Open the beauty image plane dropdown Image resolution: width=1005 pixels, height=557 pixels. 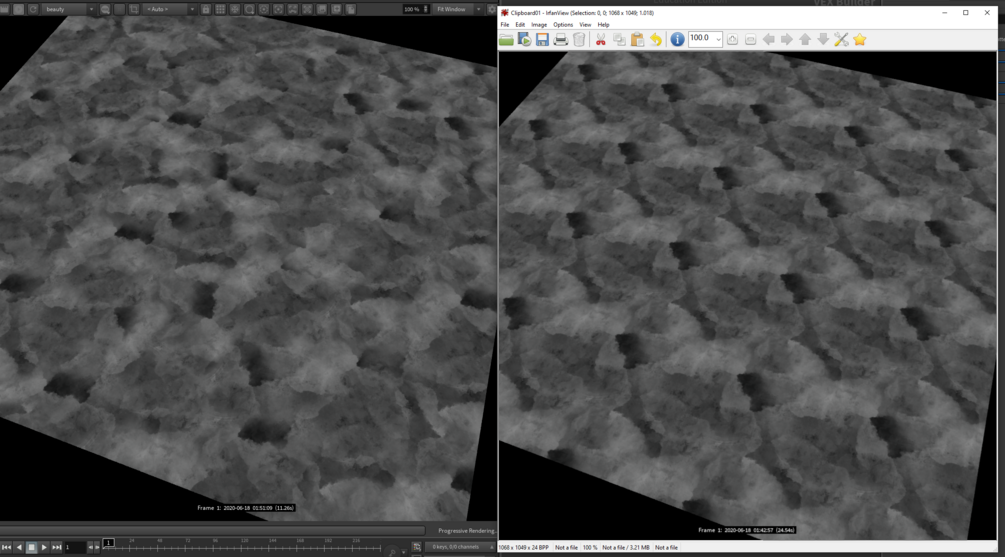(69, 9)
